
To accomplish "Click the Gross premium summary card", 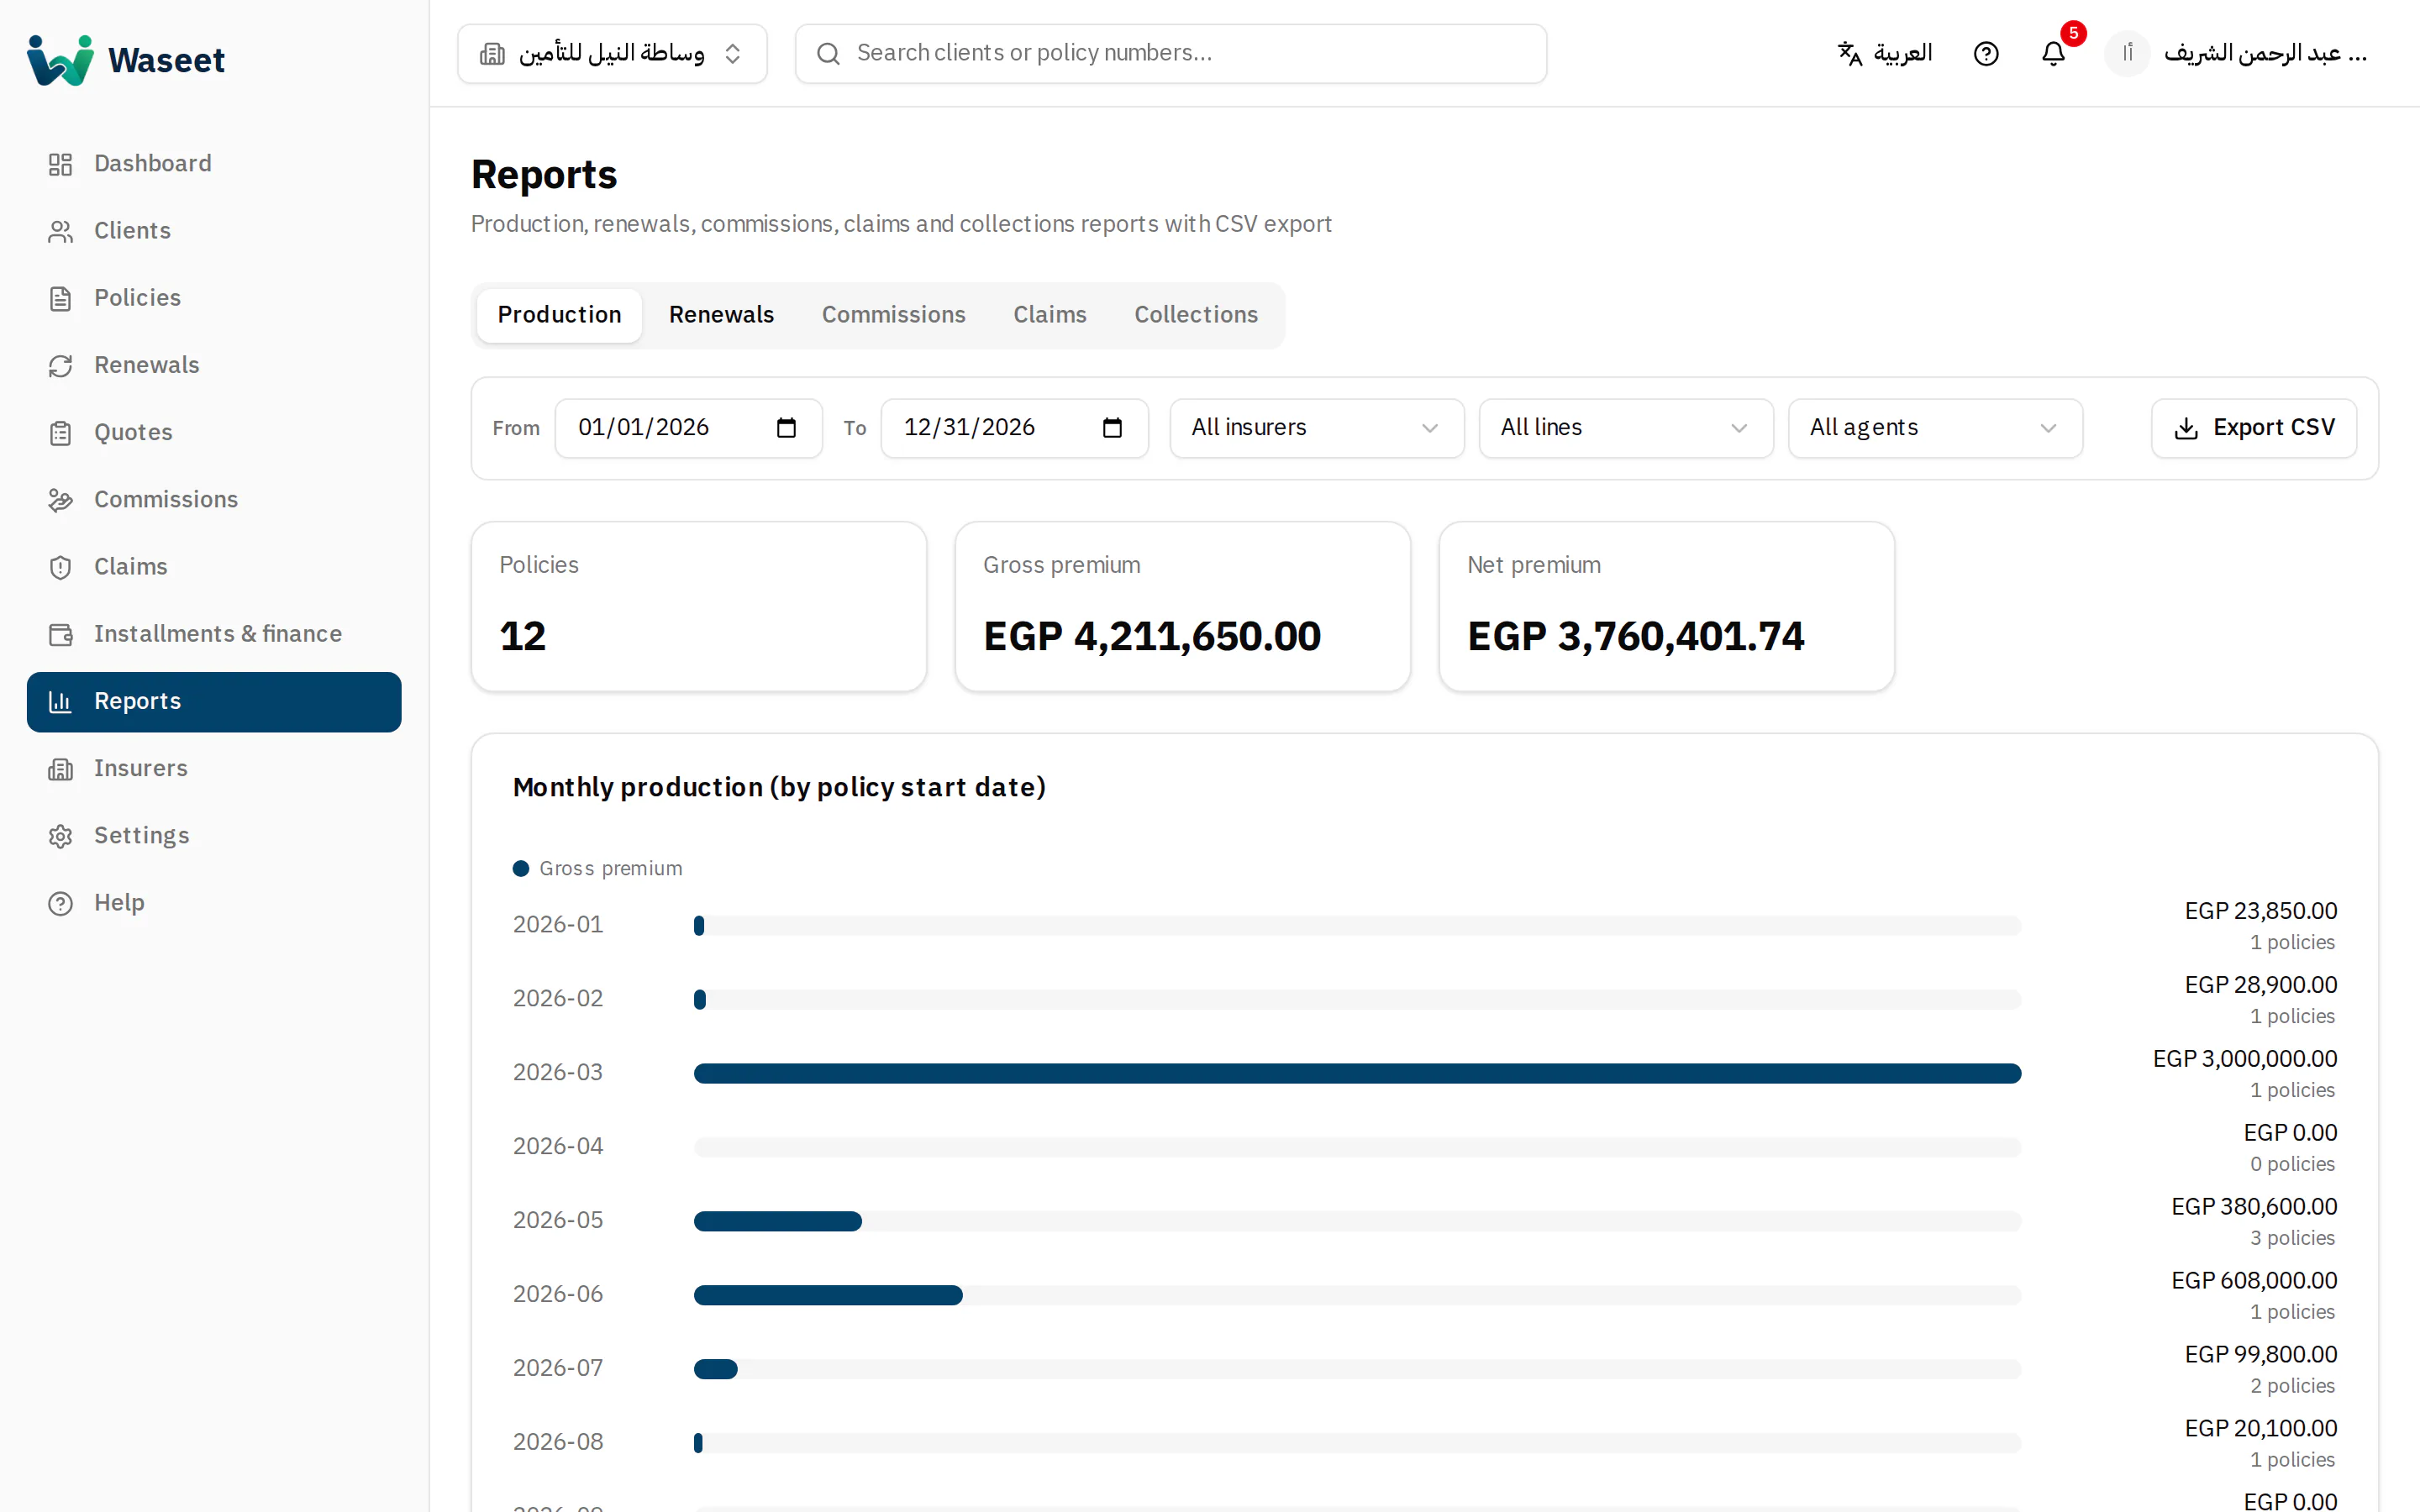I will point(1182,606).
